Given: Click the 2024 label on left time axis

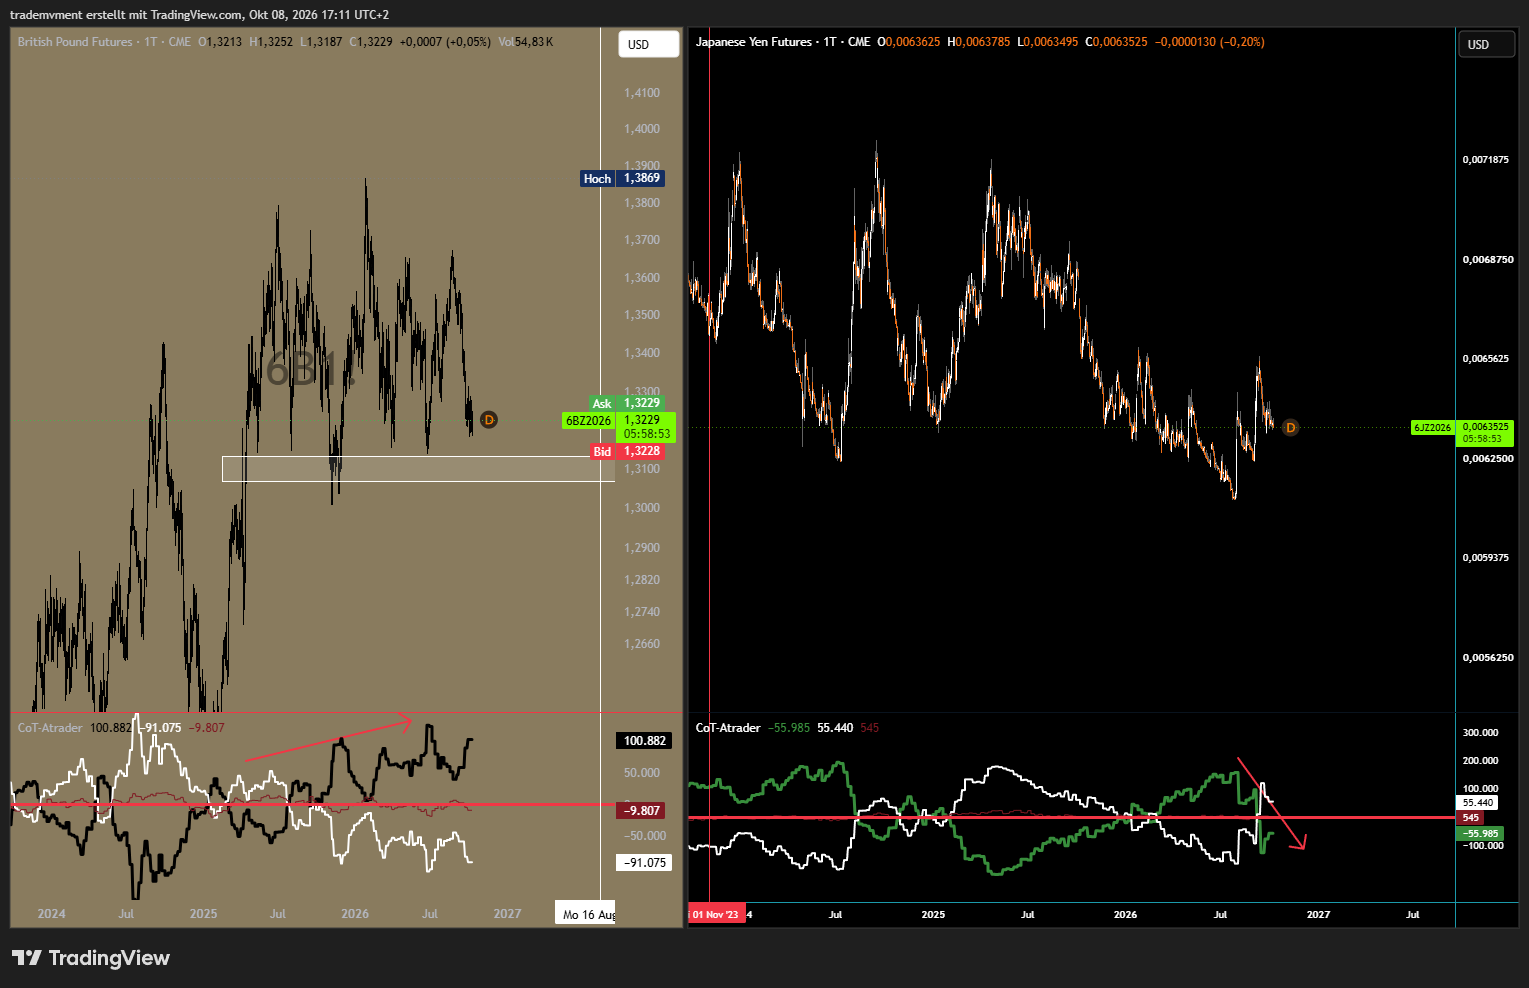Looking at the screenshot, I should pos(51,914).
